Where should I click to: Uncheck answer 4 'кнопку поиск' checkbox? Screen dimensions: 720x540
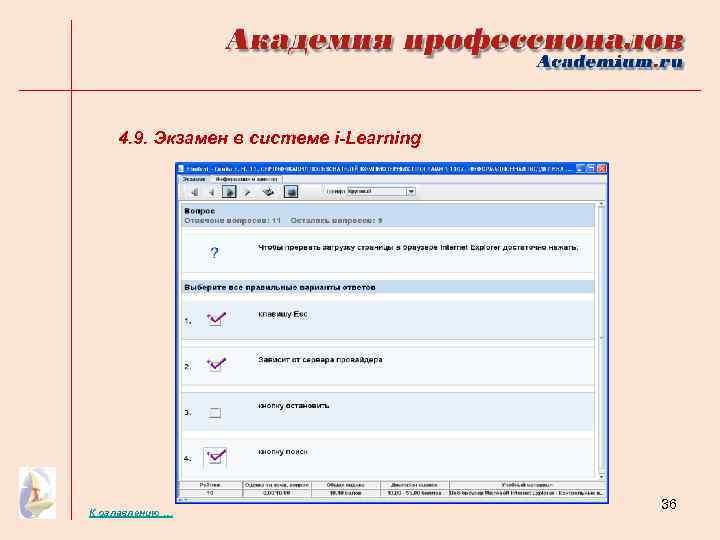(x=216, y=456)
